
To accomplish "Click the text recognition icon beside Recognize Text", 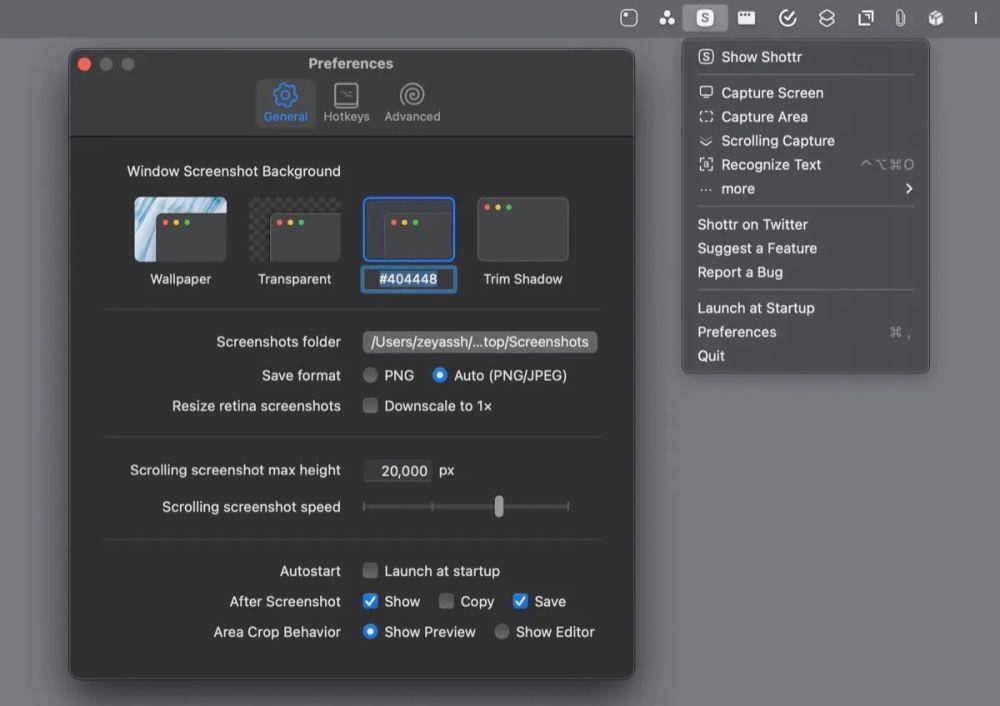I will 706,165.
